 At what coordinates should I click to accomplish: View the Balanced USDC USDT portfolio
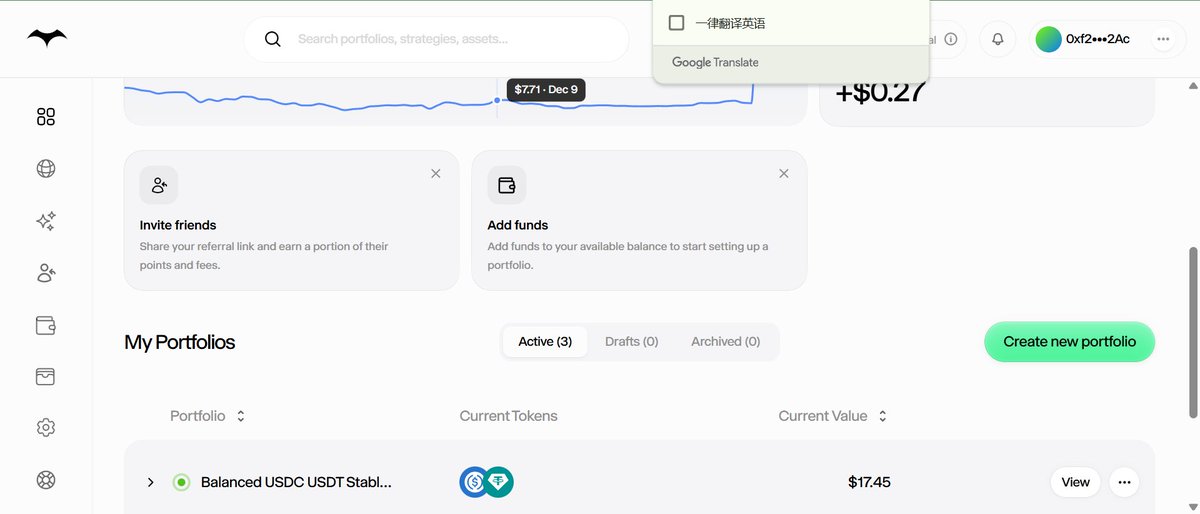click(1076, 482)
